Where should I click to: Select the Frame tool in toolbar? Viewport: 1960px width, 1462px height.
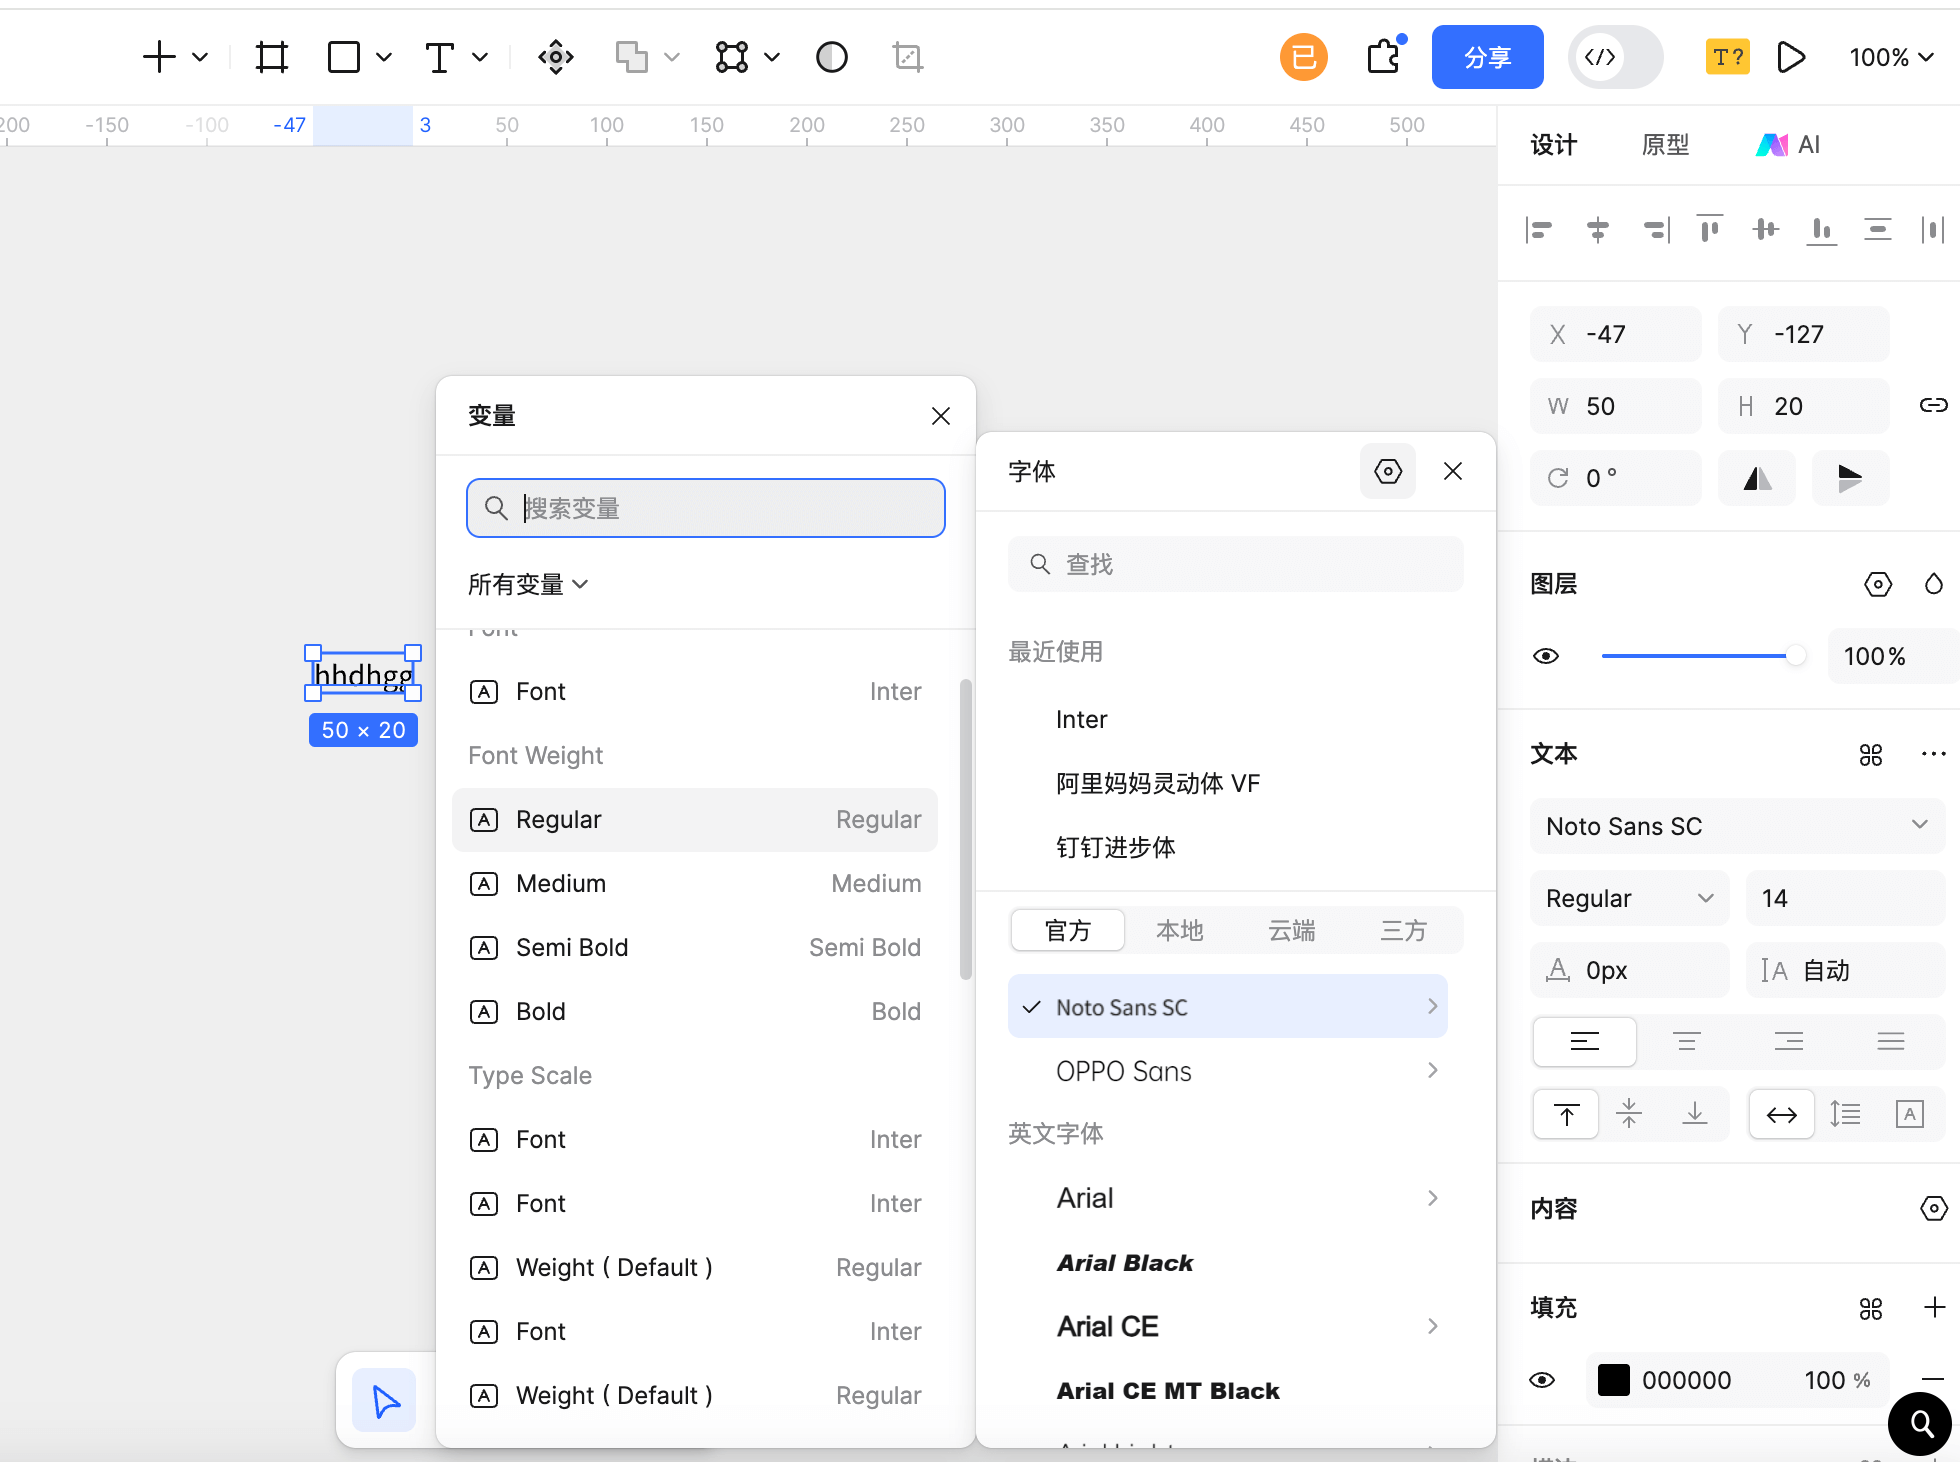point(271,57)
